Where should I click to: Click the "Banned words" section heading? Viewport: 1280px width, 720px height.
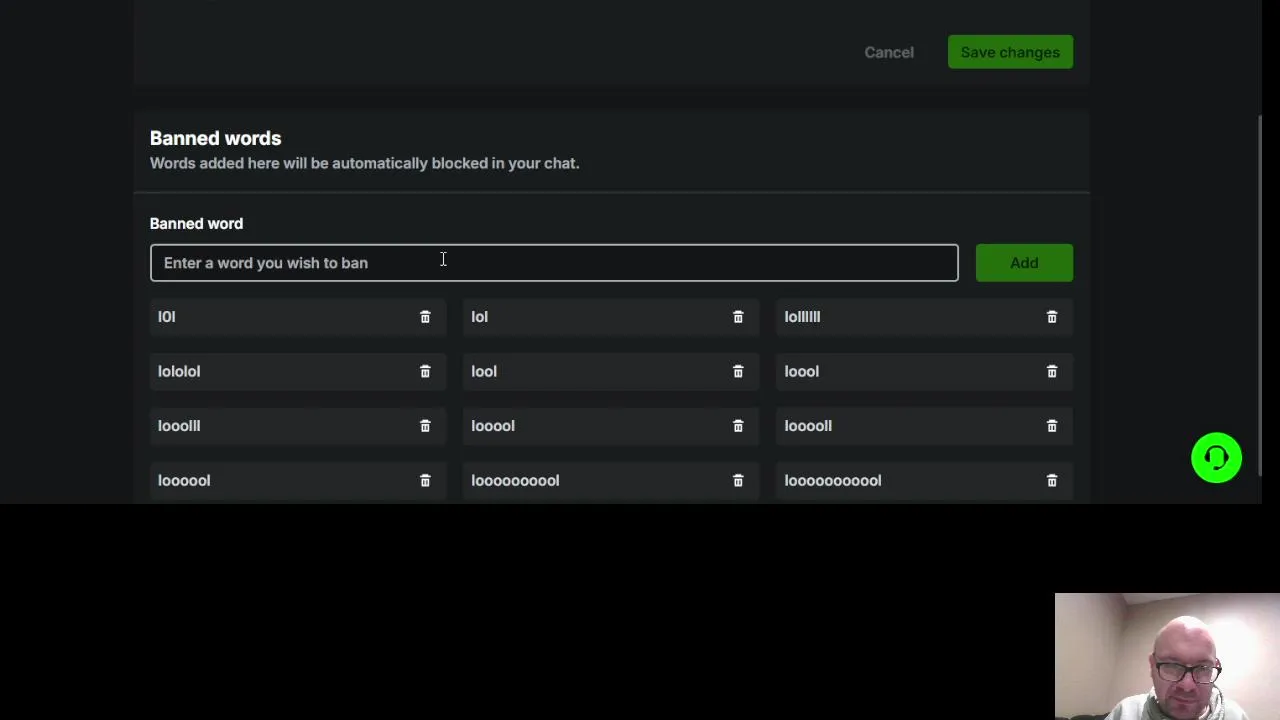pos(215,138)
